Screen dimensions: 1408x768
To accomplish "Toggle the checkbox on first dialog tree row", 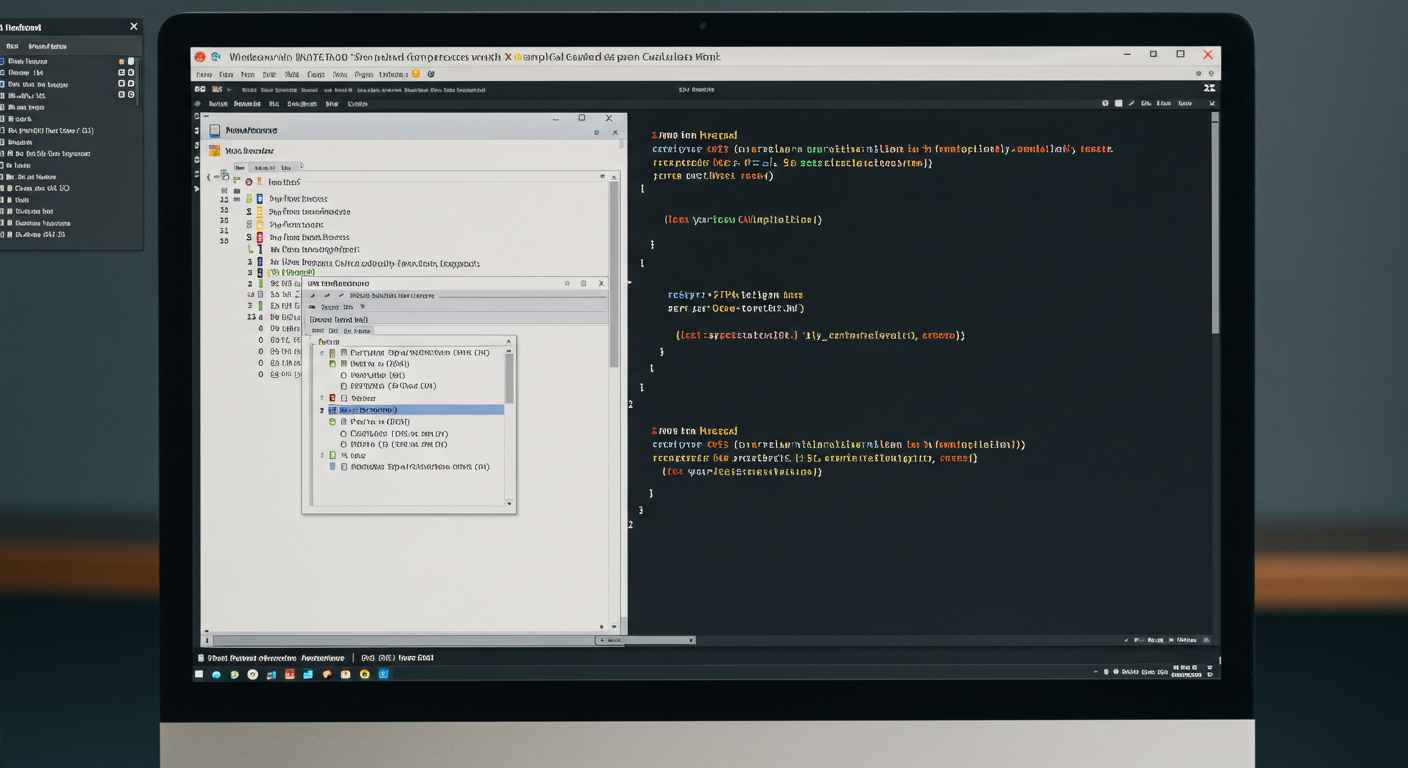I will coord(344,353).
